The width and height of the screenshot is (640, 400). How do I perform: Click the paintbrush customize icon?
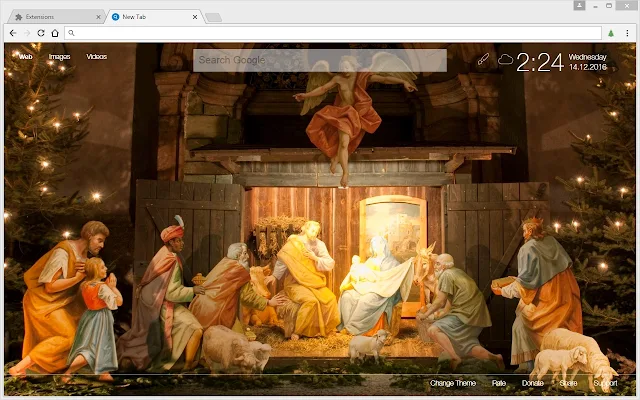point(483,60)
